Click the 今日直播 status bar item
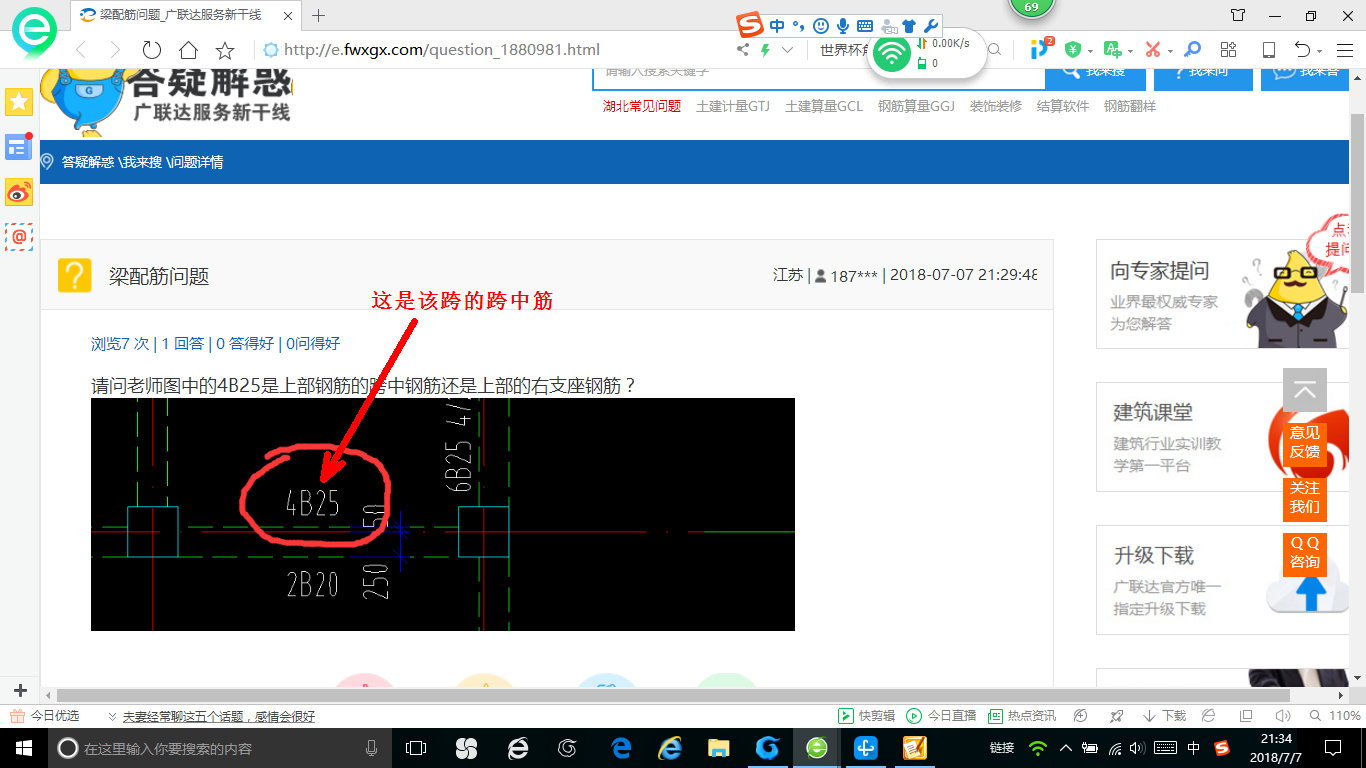Viewport: 1366px width, 768px height. tap(942, 716)
